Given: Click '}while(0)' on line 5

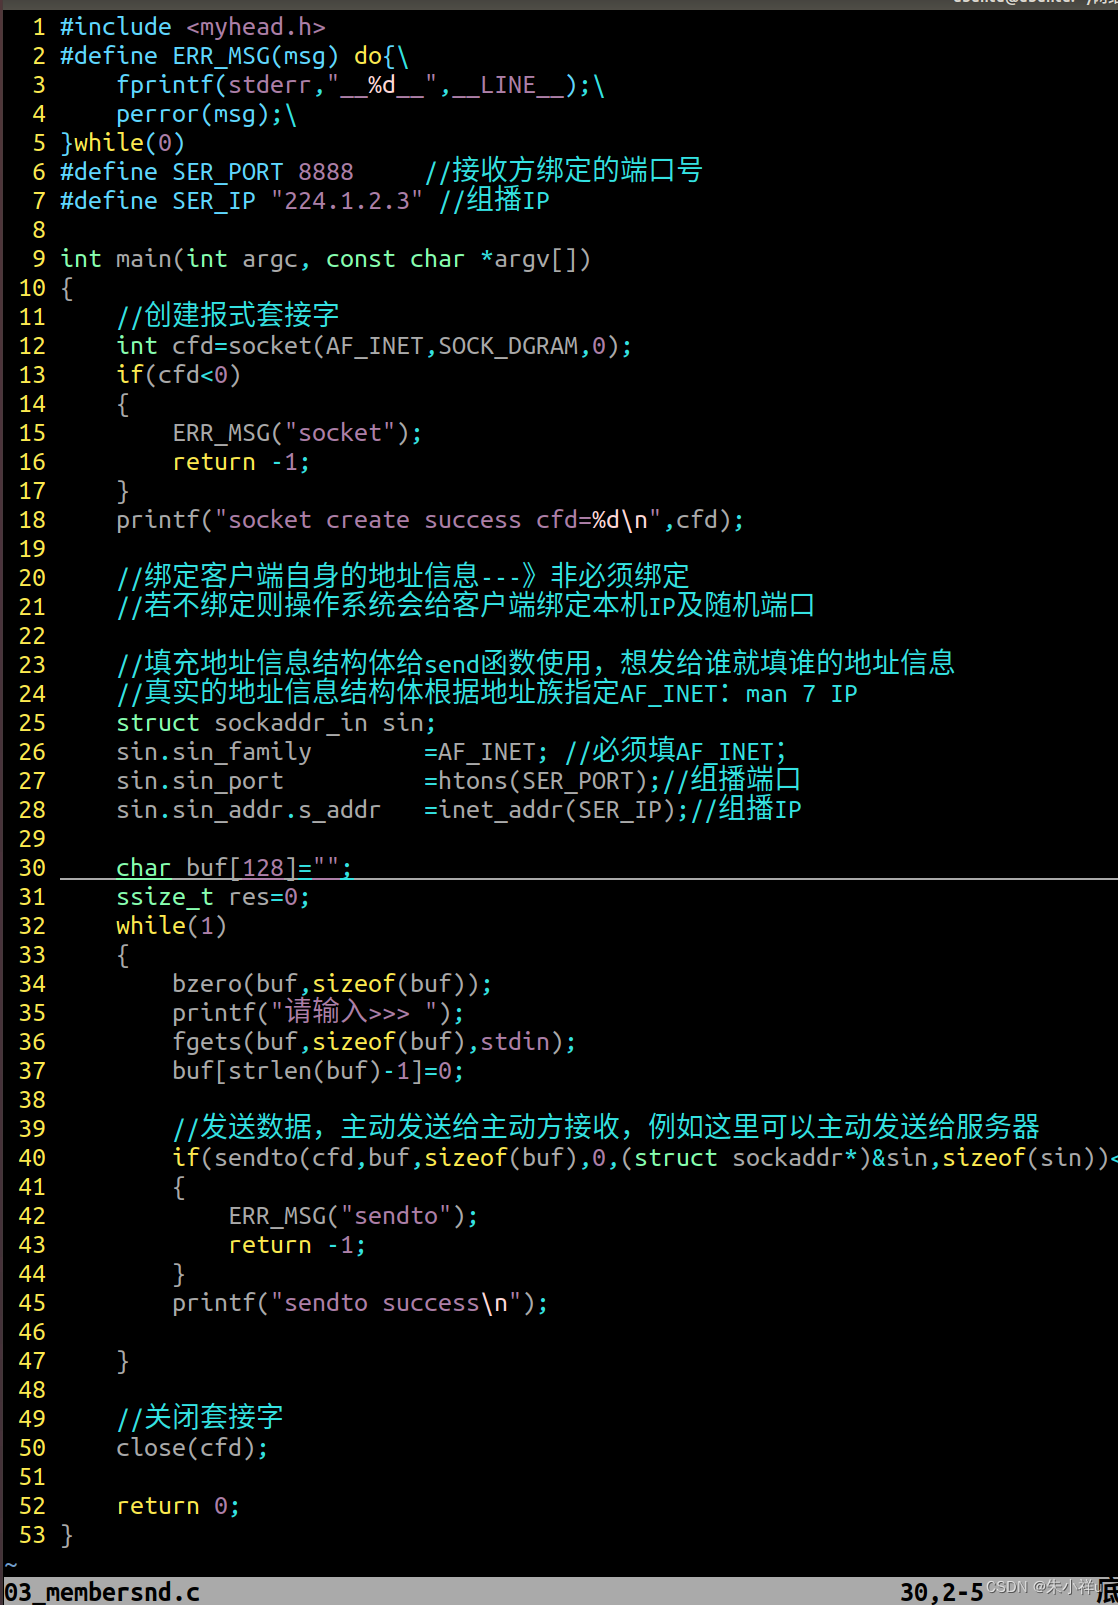Looking at the screenshot, I should coord(122,143).
